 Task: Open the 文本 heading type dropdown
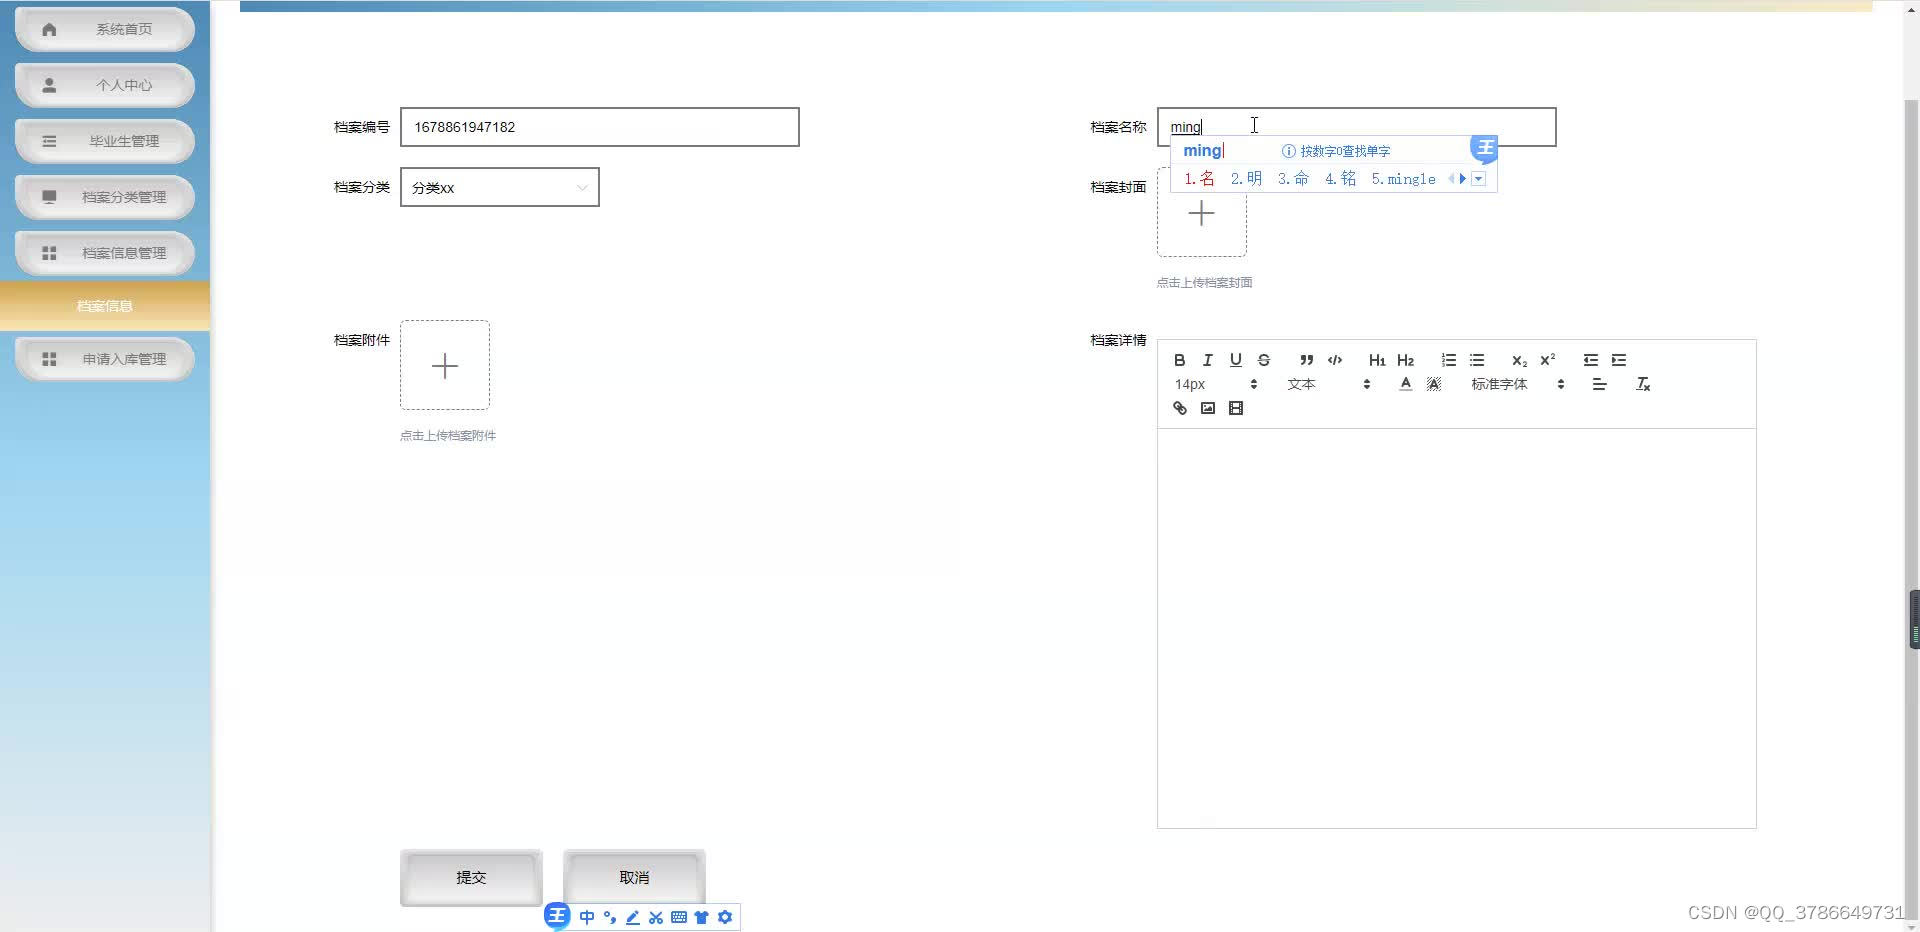[1329, 384]
